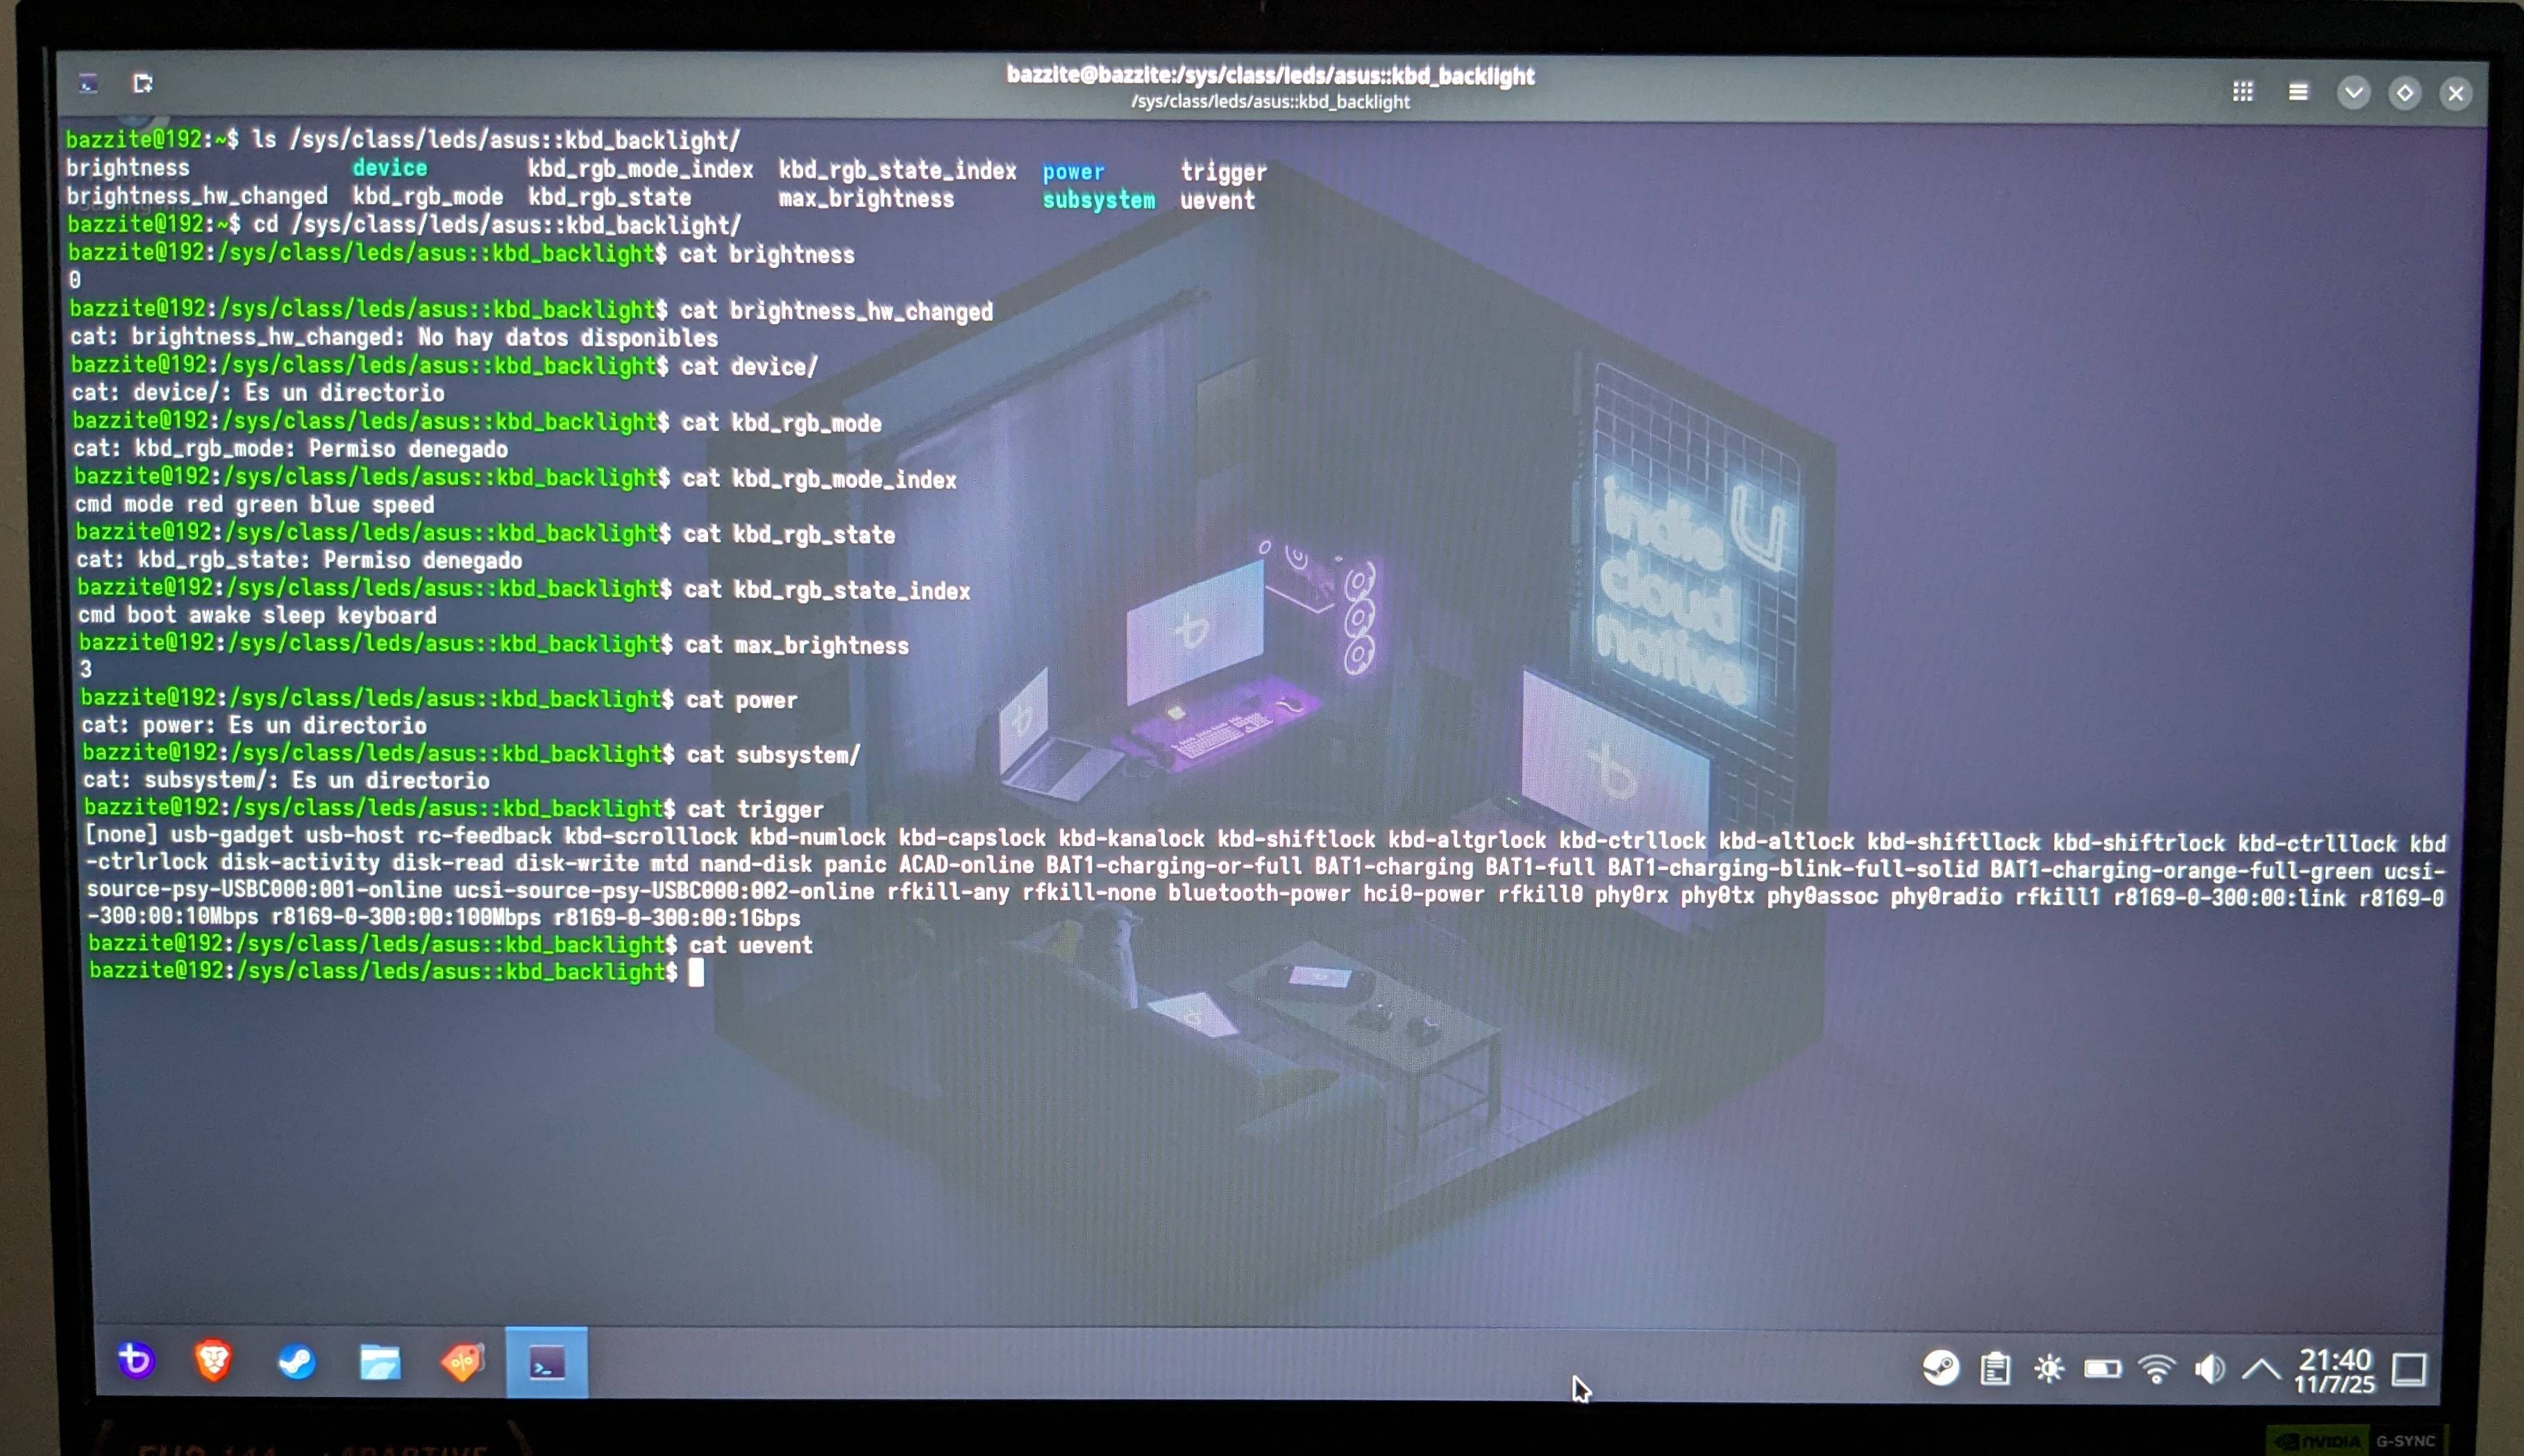Click the cyan 'subsystem' directory entry

pyautogui.click(x=1098, y=200)
